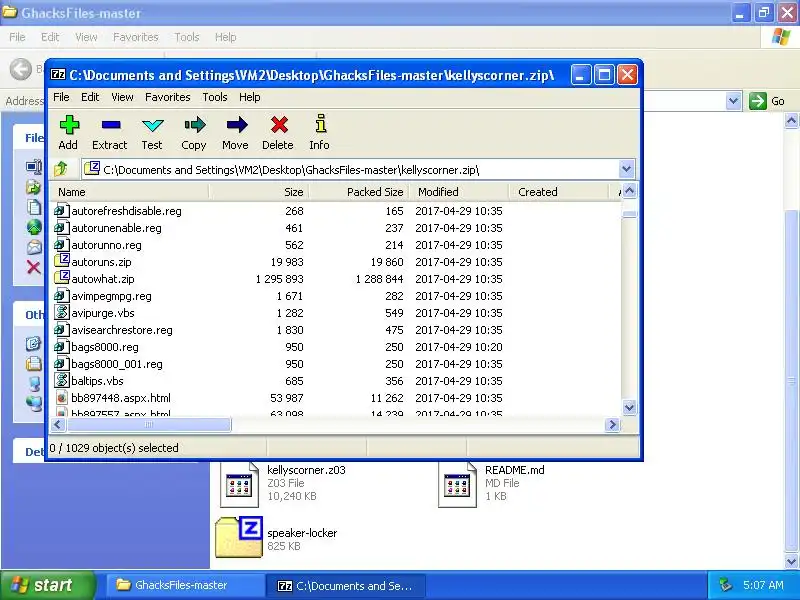The height and width of the screenshot is (600, 800).
Task: Select the speaker-locker archive icon in Explorer
Action: (x=239, y=537)
